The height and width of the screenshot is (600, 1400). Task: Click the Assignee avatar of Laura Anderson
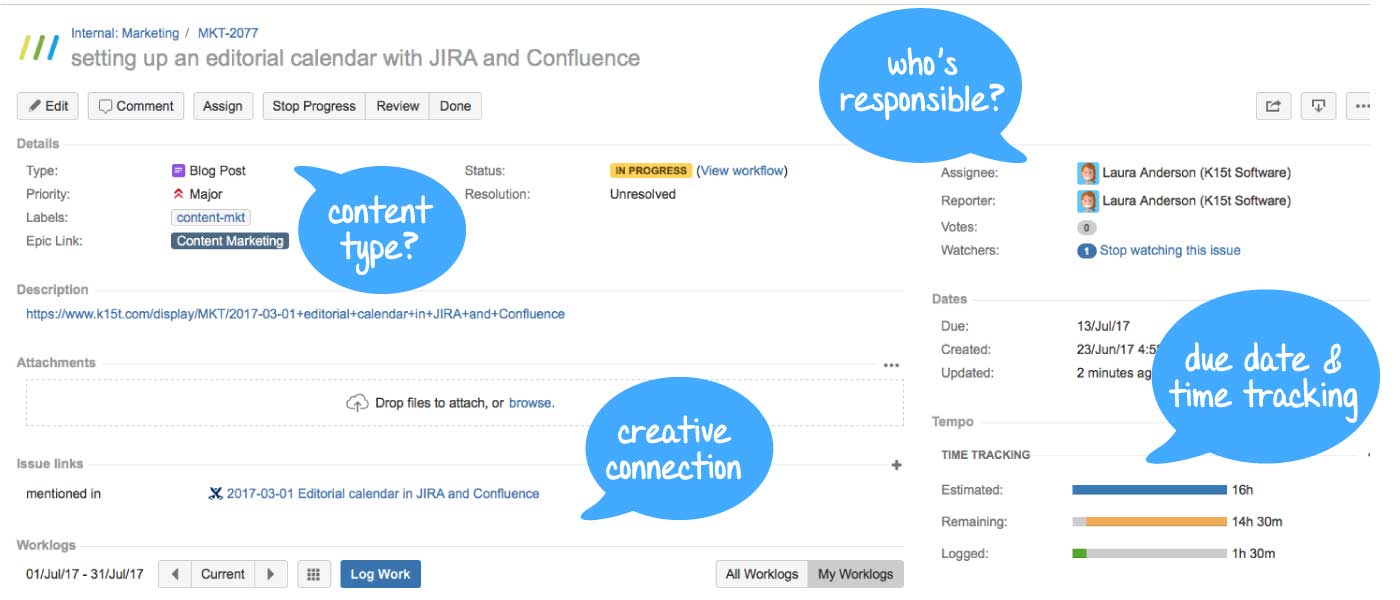[x=1087, y=173]
